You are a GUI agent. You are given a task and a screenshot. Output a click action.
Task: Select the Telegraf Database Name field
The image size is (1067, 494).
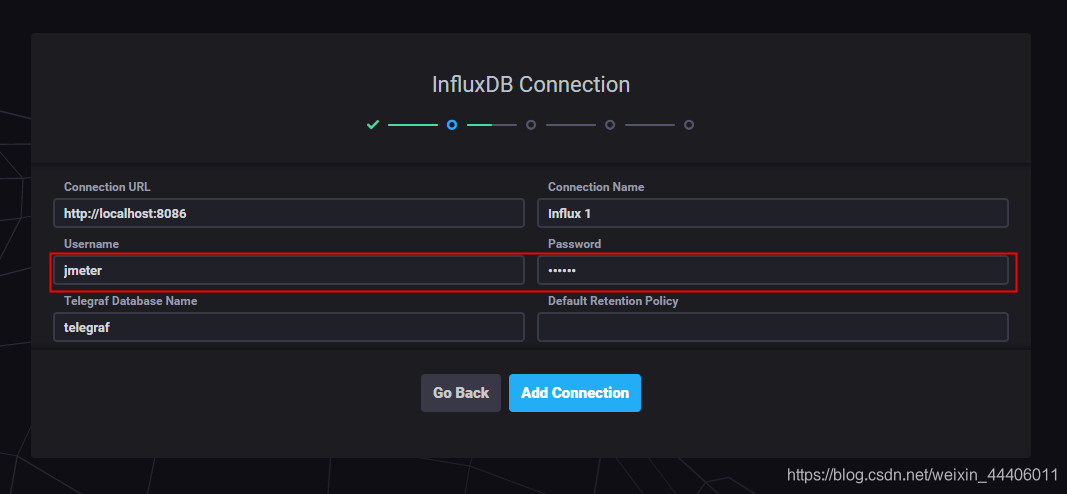pos(289,327)
